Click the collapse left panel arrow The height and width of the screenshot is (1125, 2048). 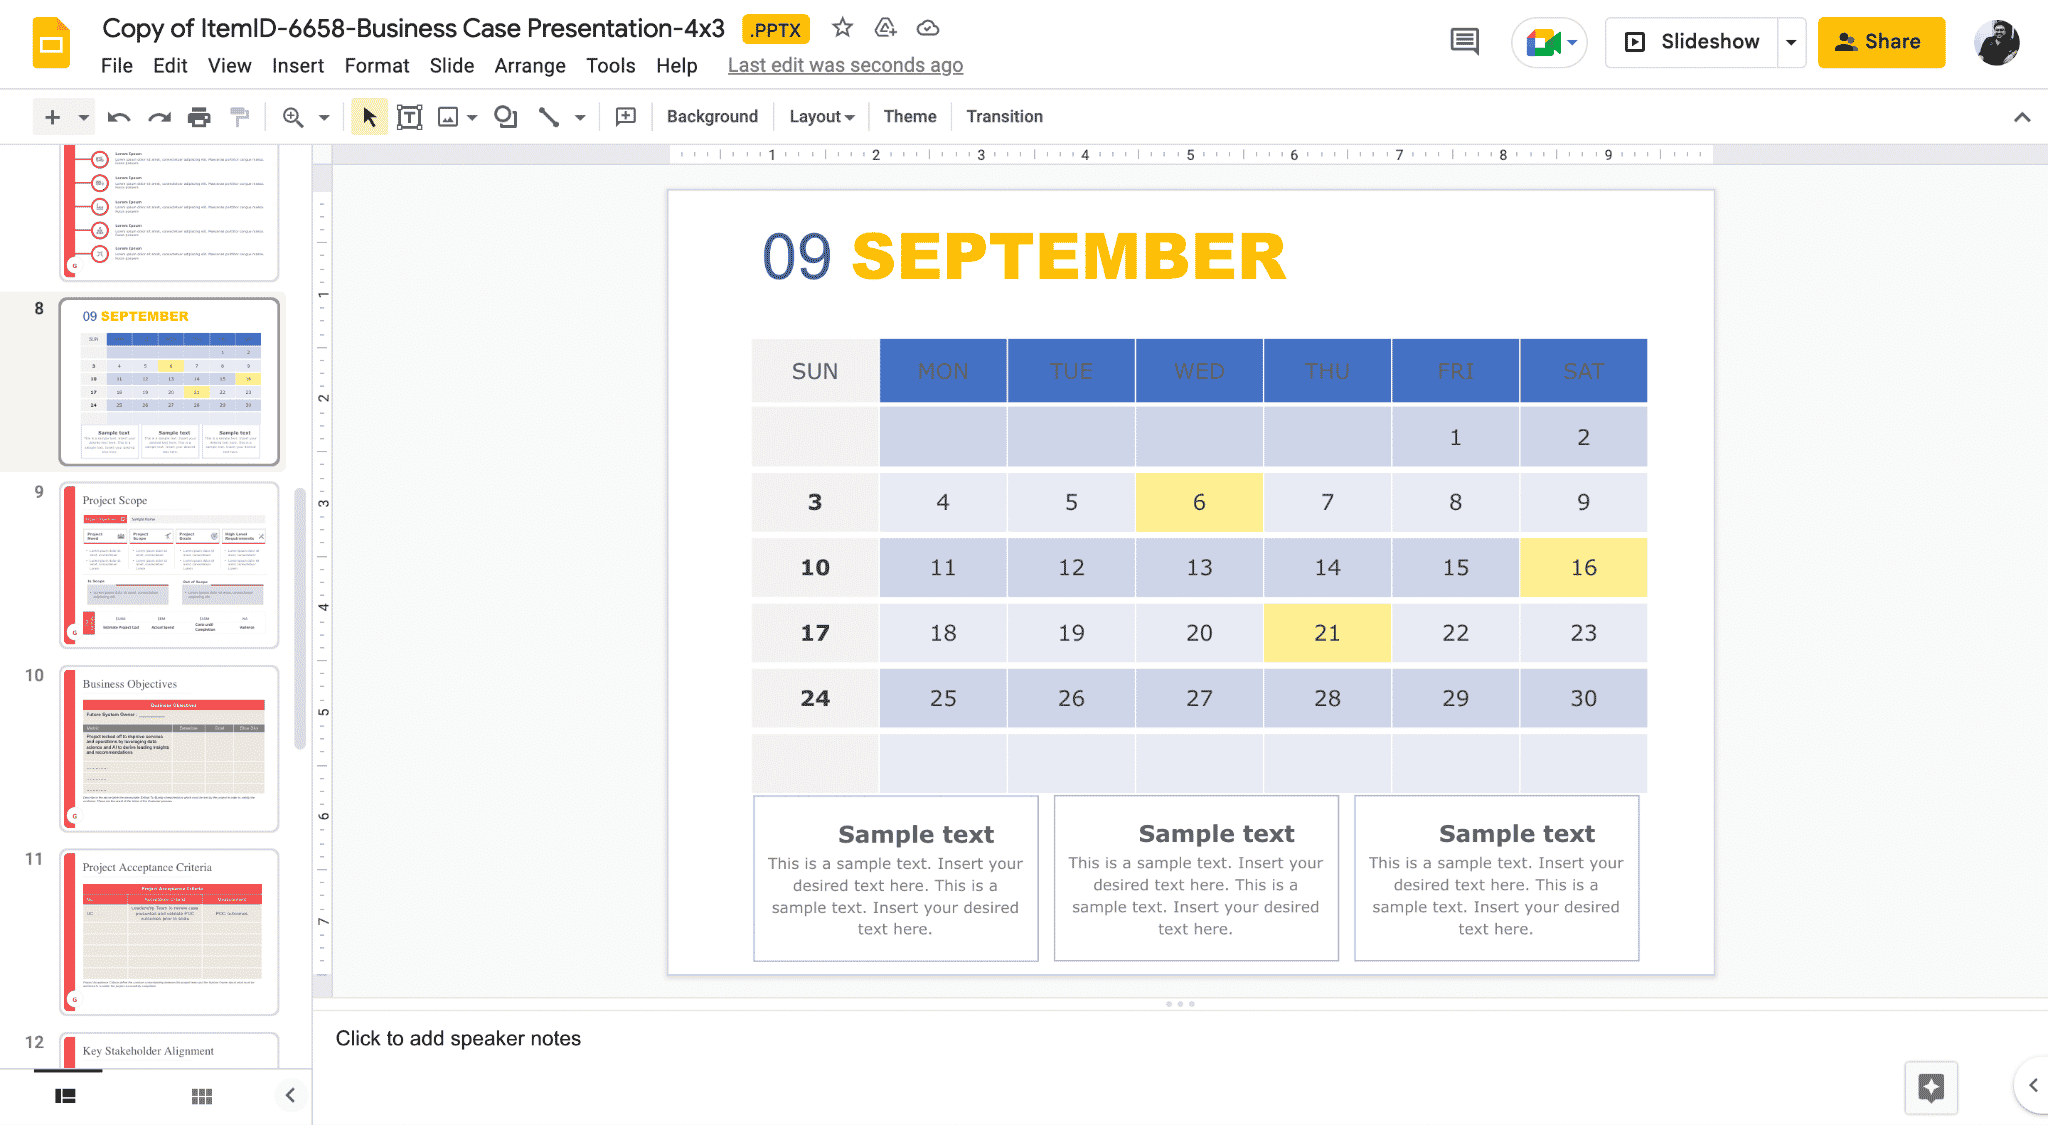pos(291,1095)
